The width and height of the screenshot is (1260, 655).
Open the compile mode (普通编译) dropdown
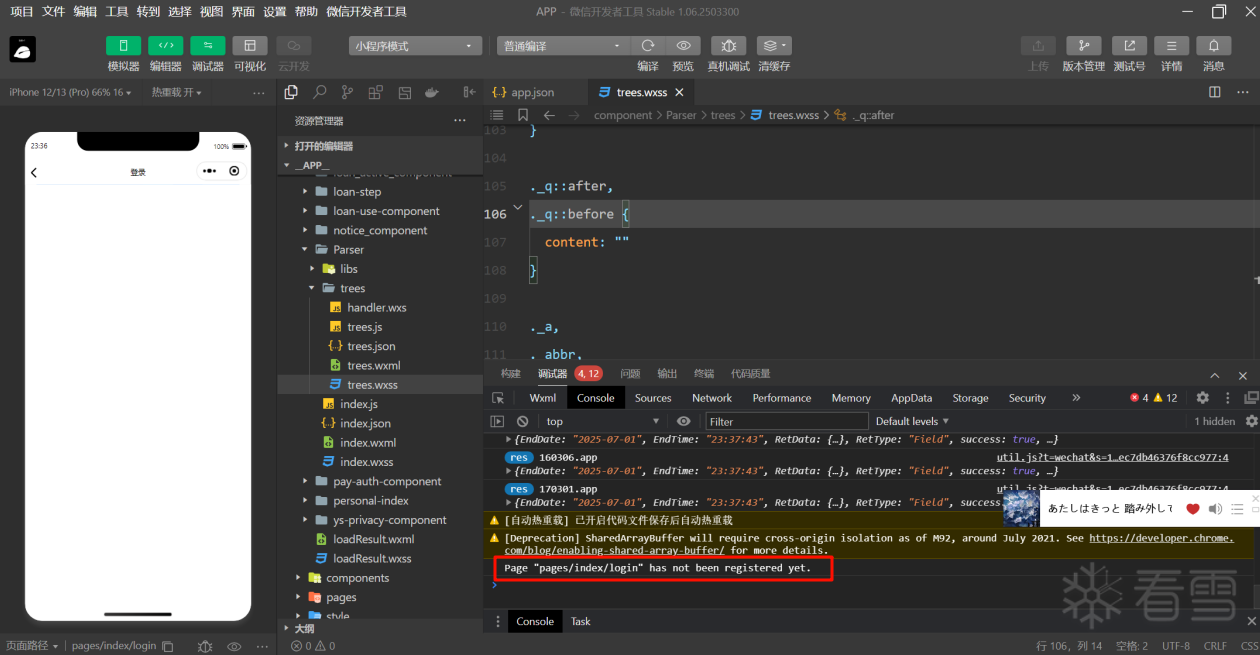pyautogui.click(x=563, y=46)
